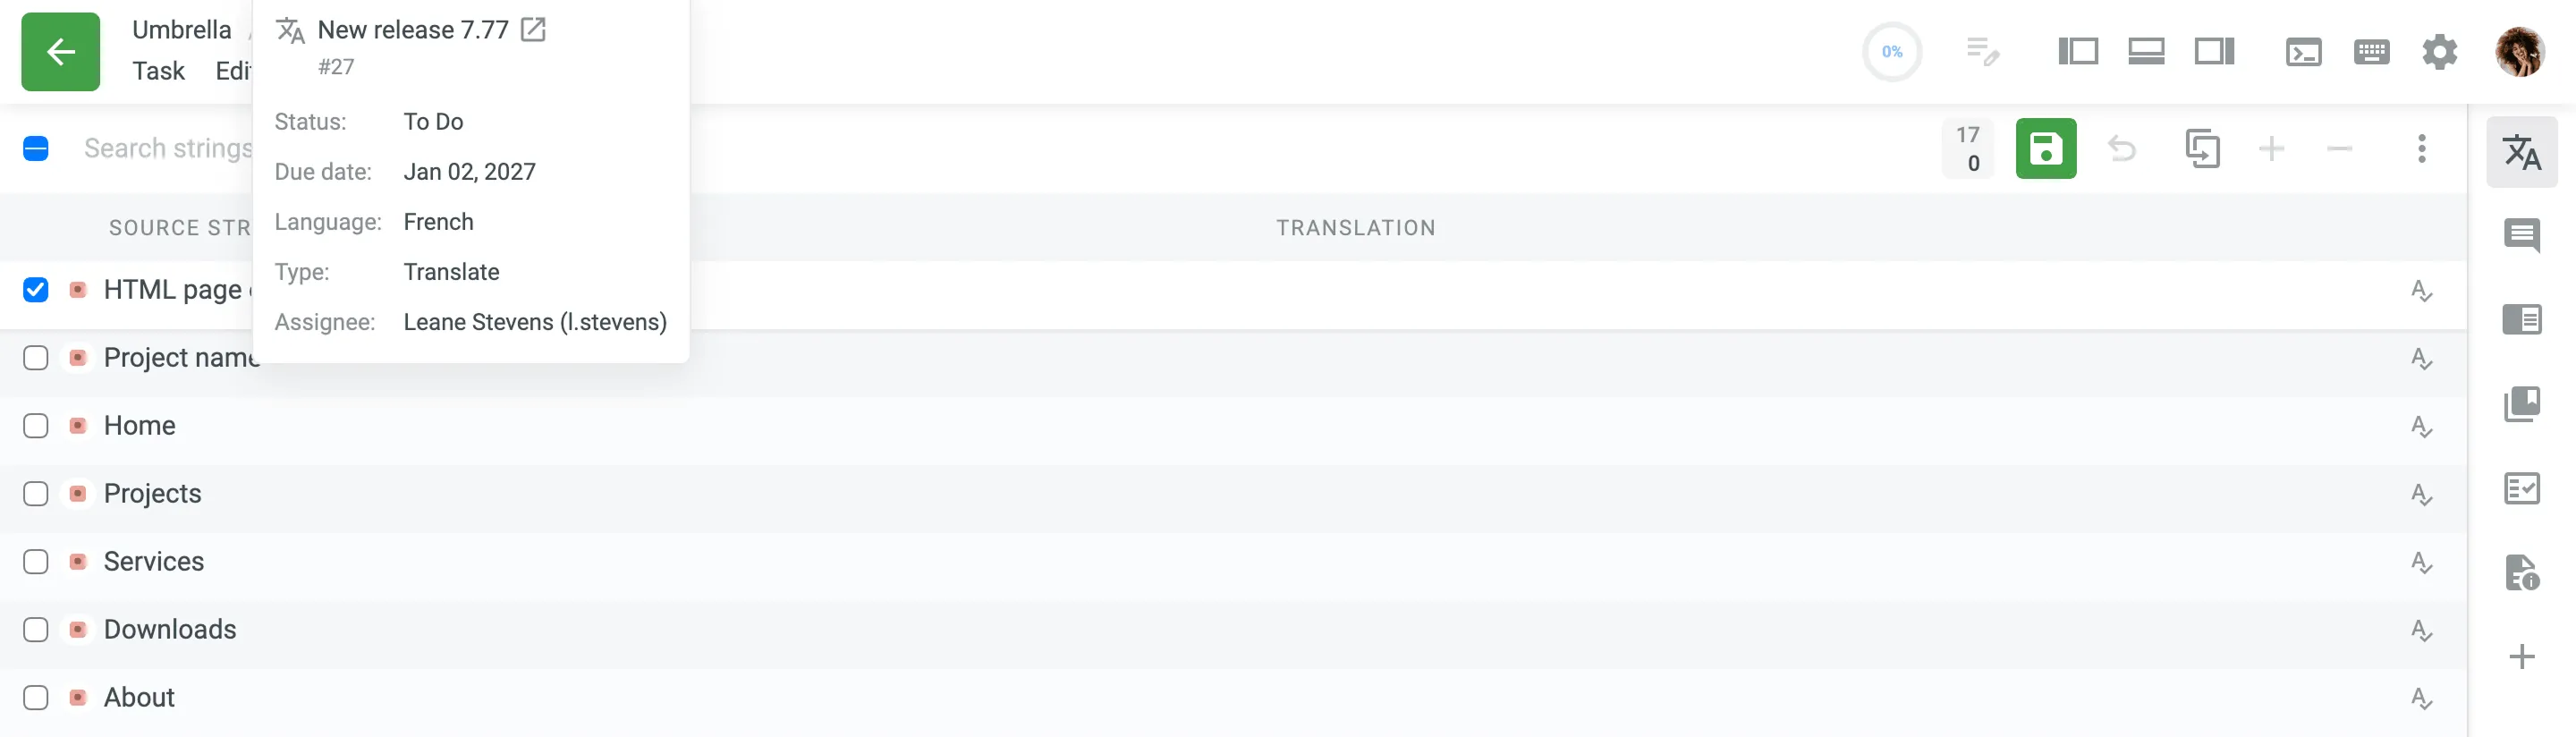Screen dimensions: 2576x737
Task: Tick the Downloads string checkbox
Action: (36, 630)
